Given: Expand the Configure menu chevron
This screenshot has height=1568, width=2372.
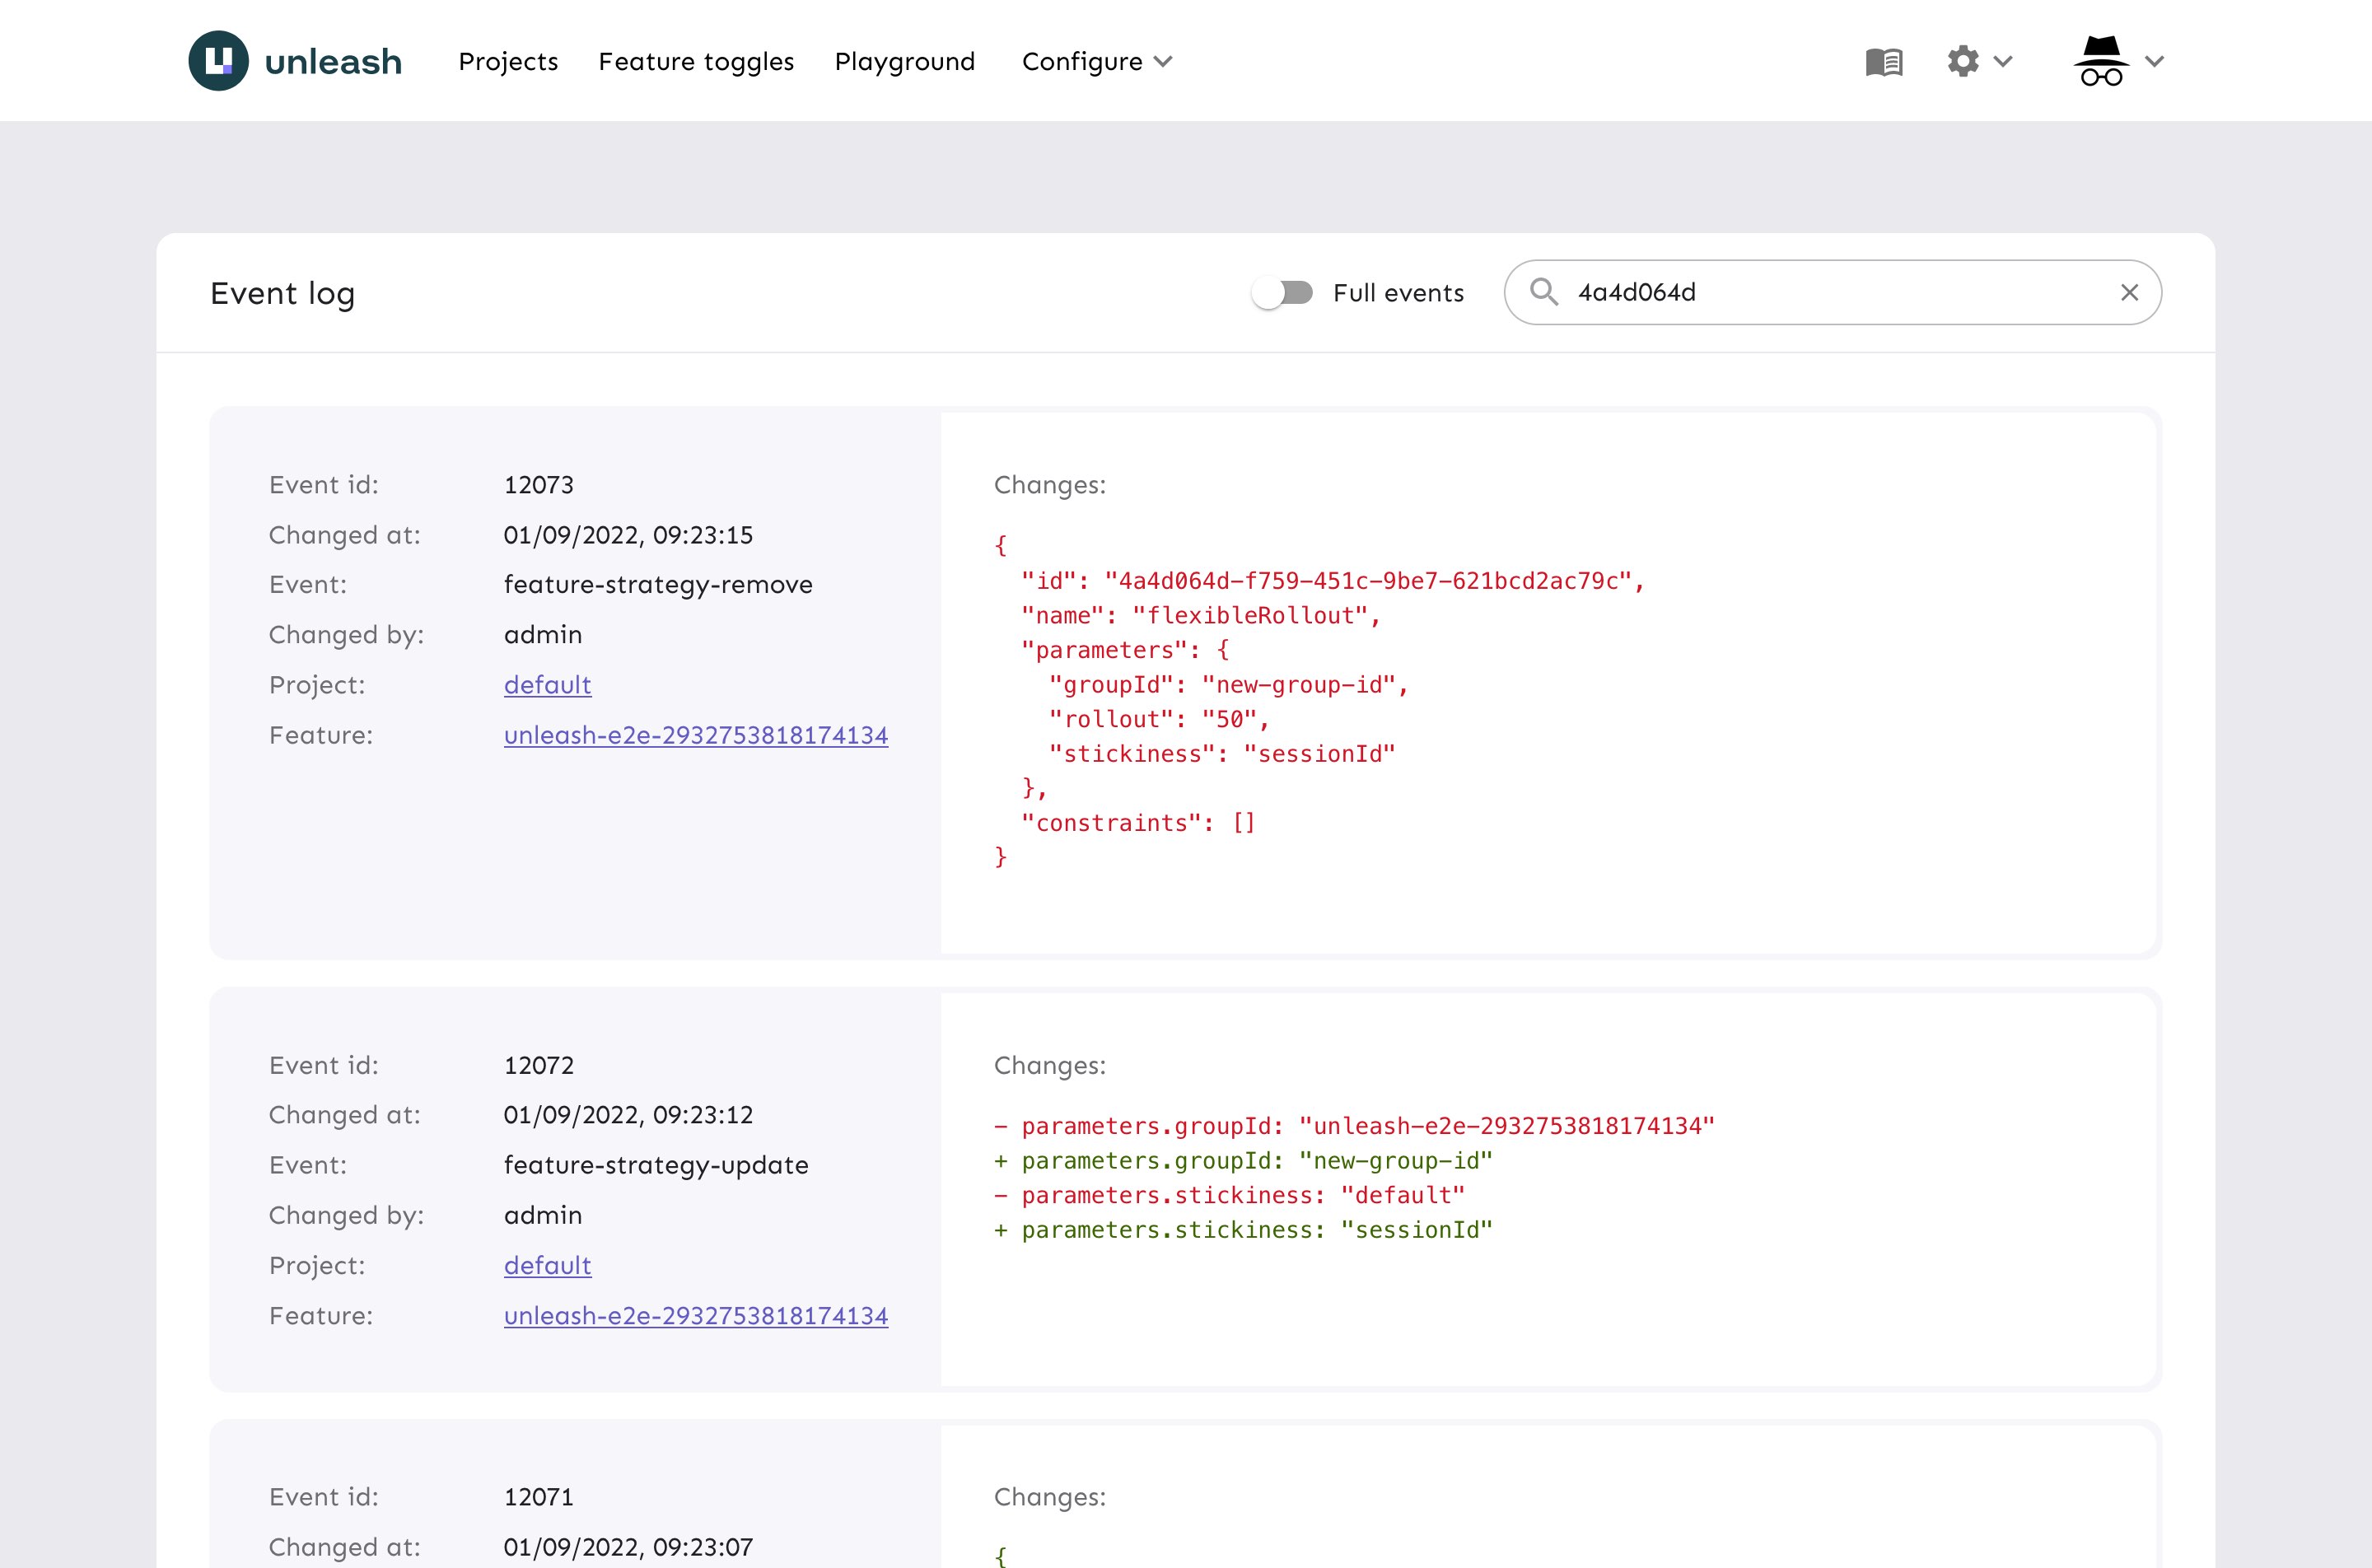Looking at the screenshot, I should pos(1163,61).
